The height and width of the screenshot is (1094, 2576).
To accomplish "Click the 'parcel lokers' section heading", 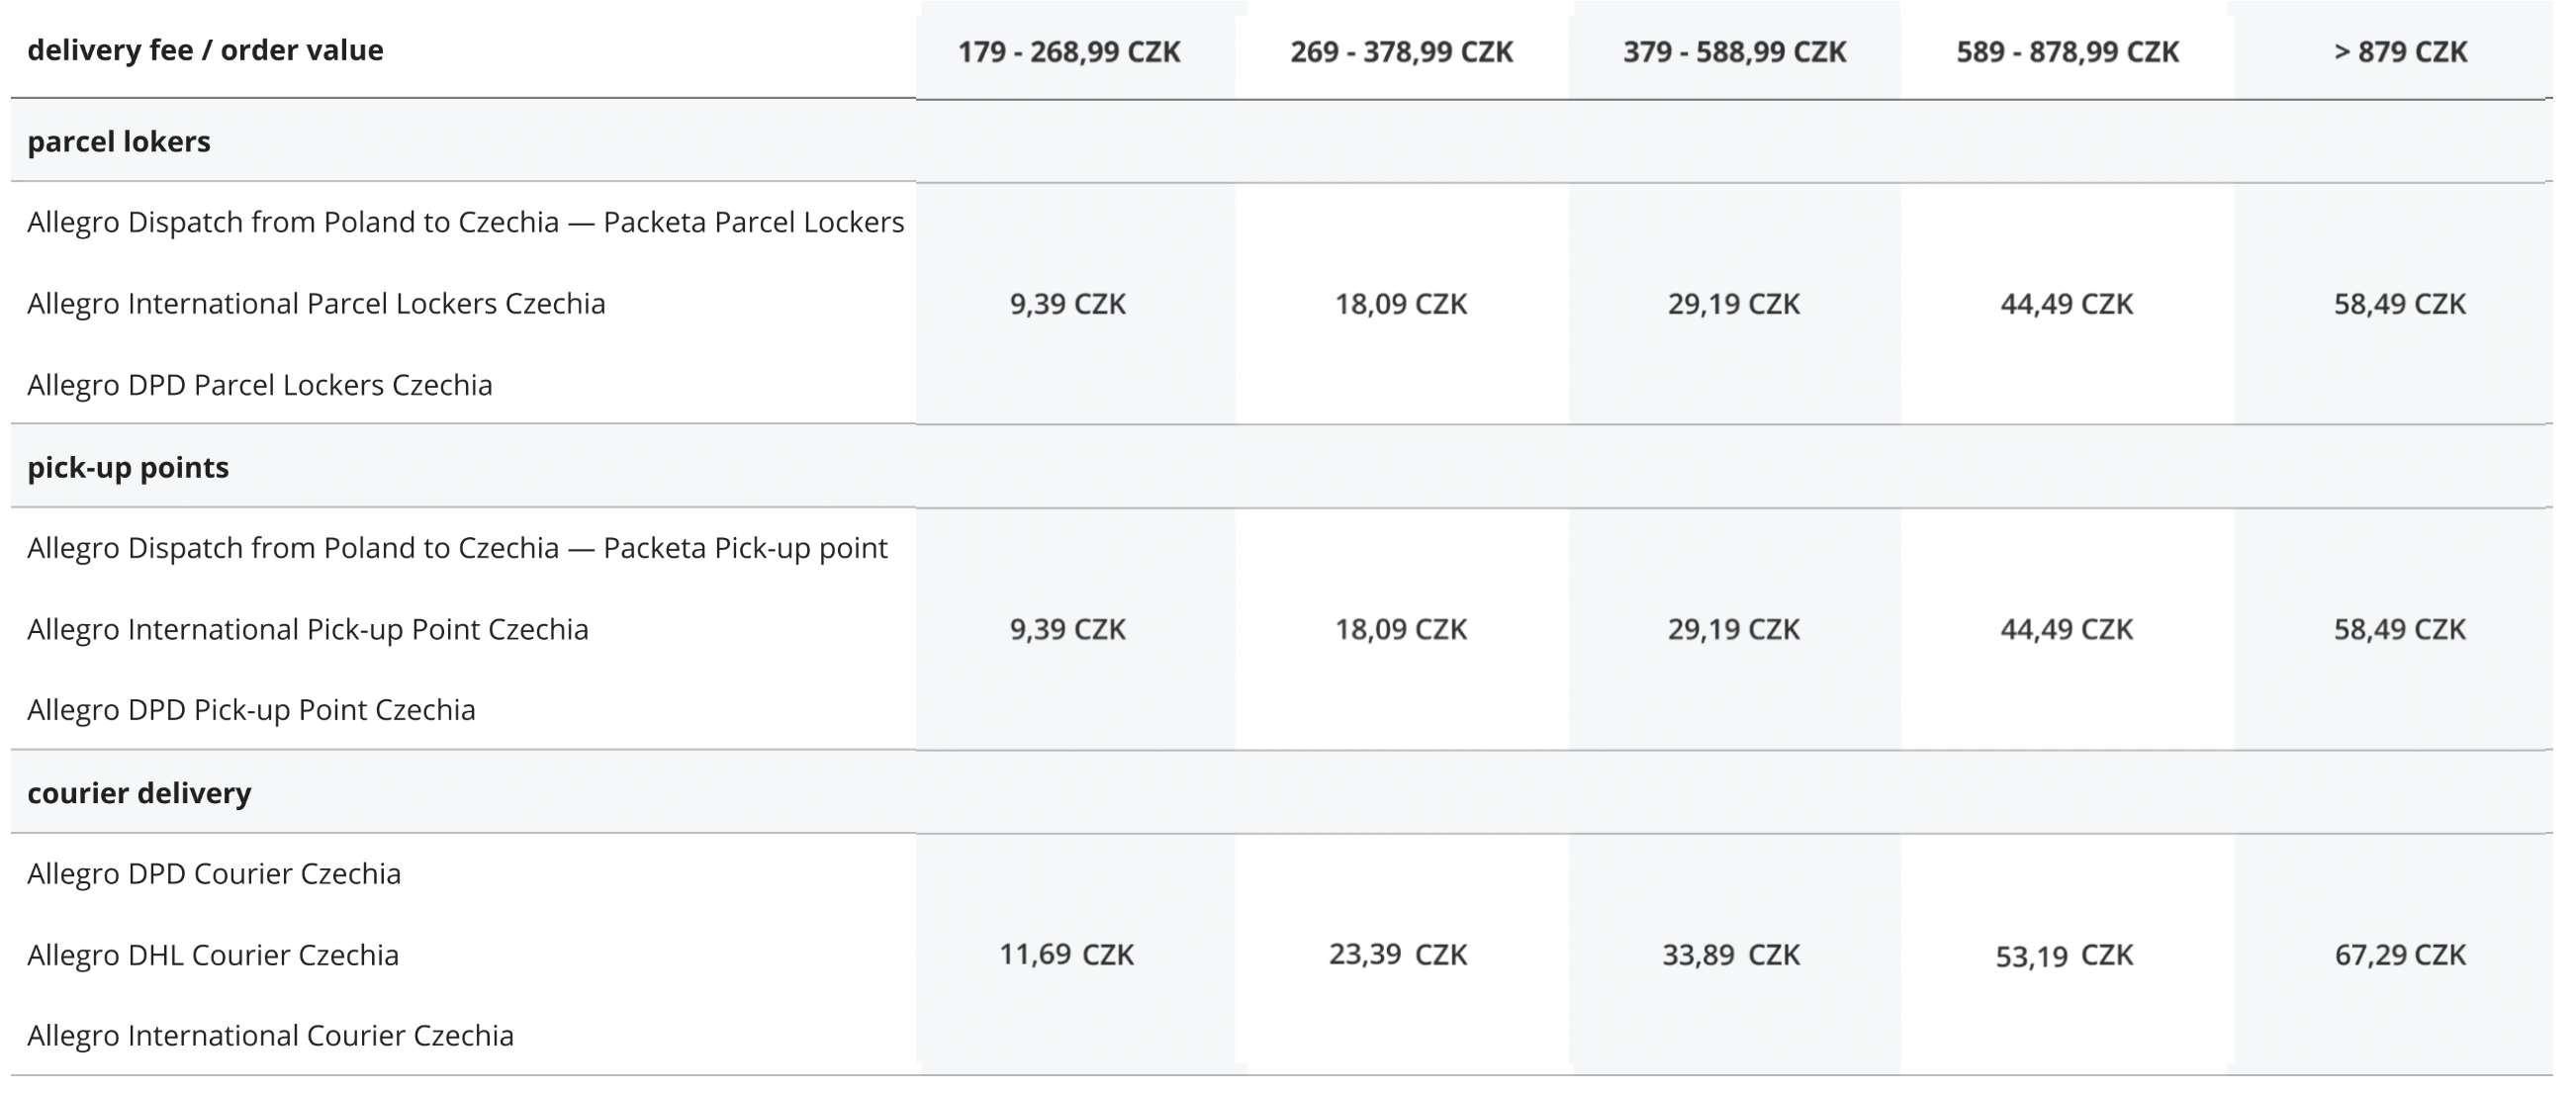I will pyautogui.click(x=119, y=142).
